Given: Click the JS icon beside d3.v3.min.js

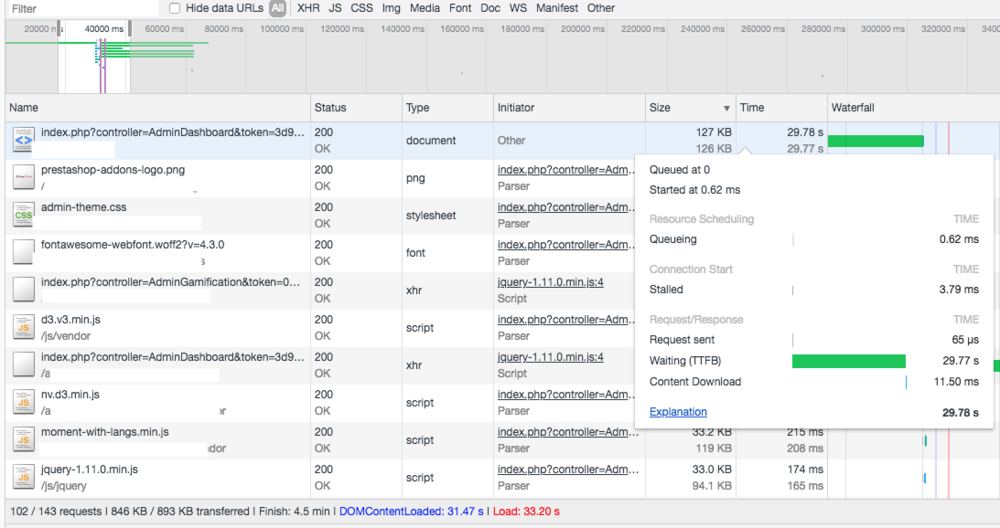Looking at the screenshot, I should pos(24,327).
